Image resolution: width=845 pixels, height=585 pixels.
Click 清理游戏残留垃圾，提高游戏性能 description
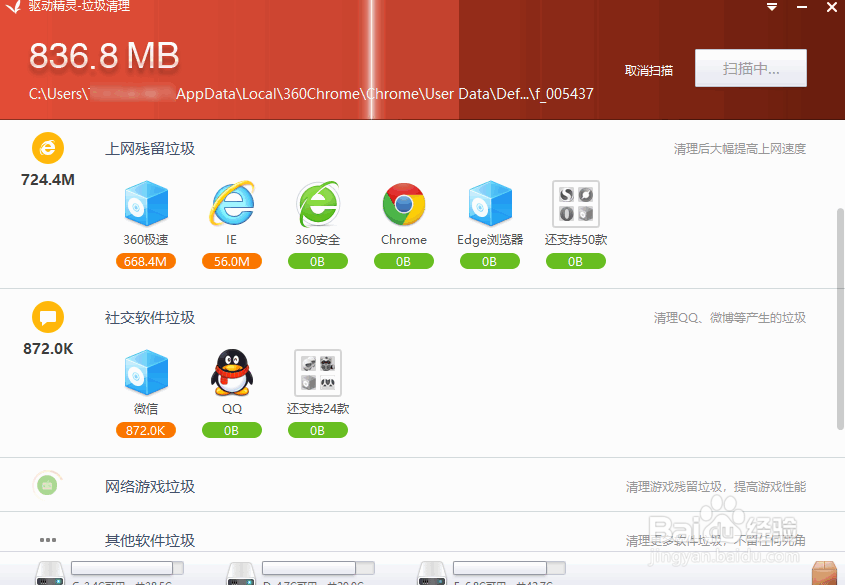716,487
